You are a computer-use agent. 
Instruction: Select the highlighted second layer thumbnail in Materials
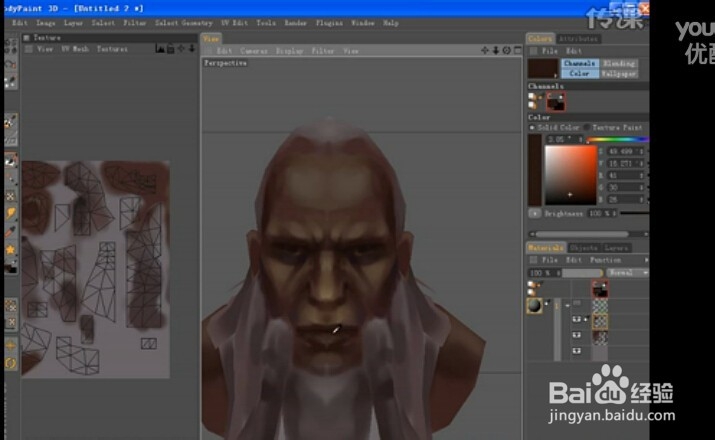click(x=600, y=321)
